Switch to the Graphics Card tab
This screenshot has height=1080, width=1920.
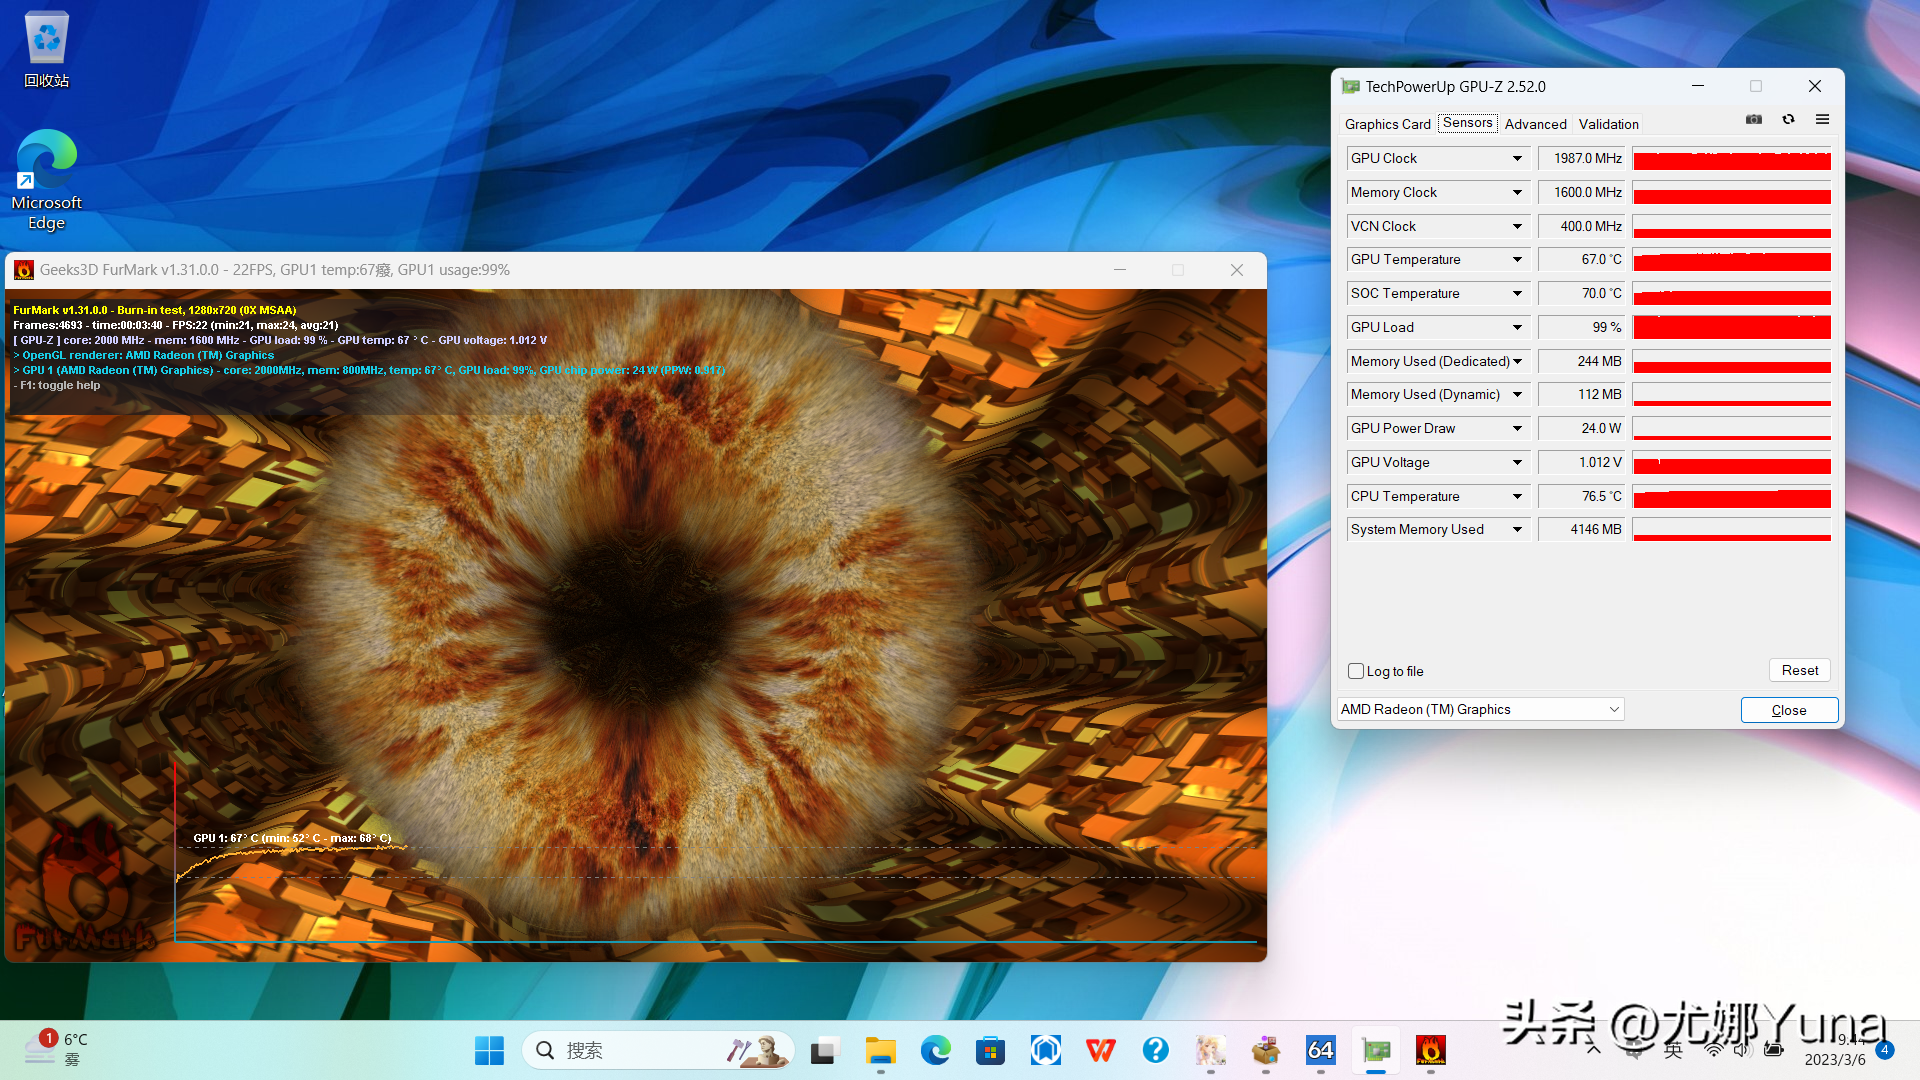click(1387, 124)
